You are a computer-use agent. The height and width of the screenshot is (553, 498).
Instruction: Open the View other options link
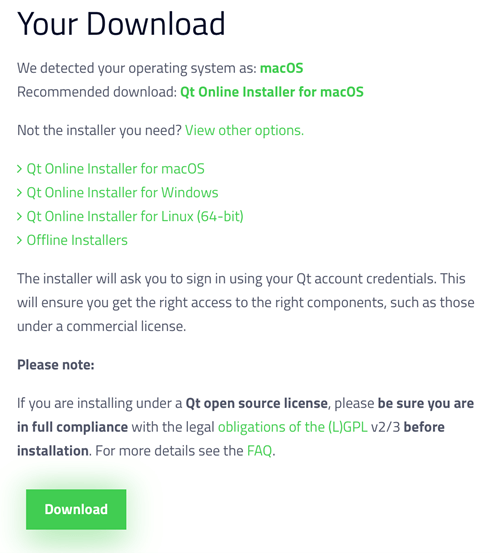tap(244, 130)
